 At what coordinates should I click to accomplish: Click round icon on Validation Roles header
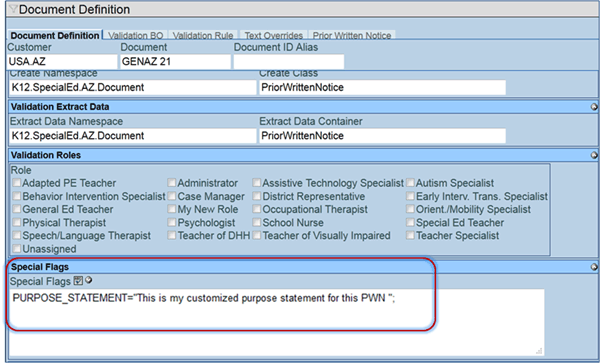tap(594, 155)
